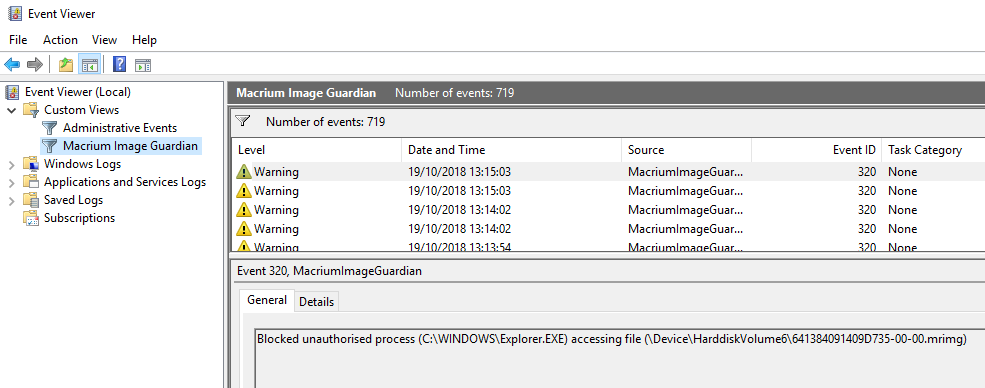Click Event Viewer (Local) root node

78,92
